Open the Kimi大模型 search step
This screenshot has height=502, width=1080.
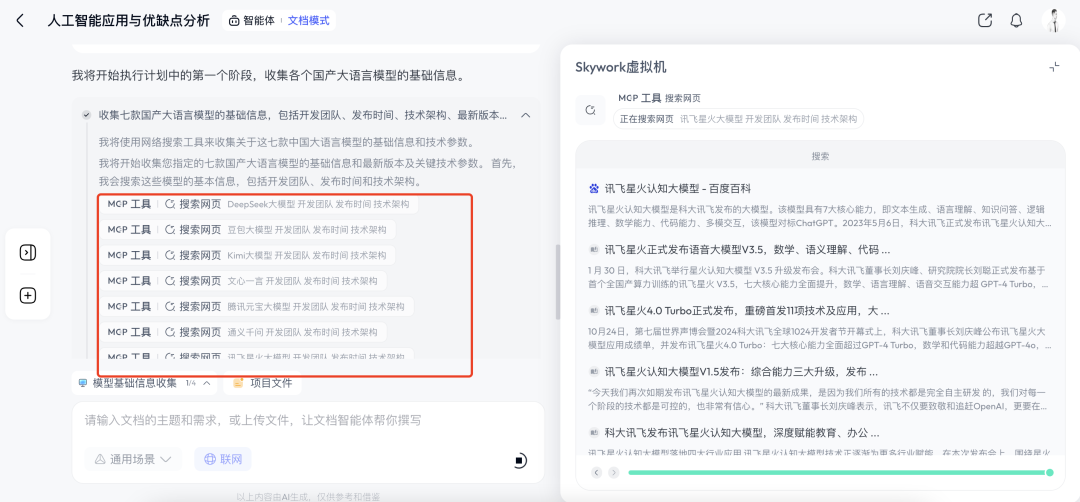point(248,255)
